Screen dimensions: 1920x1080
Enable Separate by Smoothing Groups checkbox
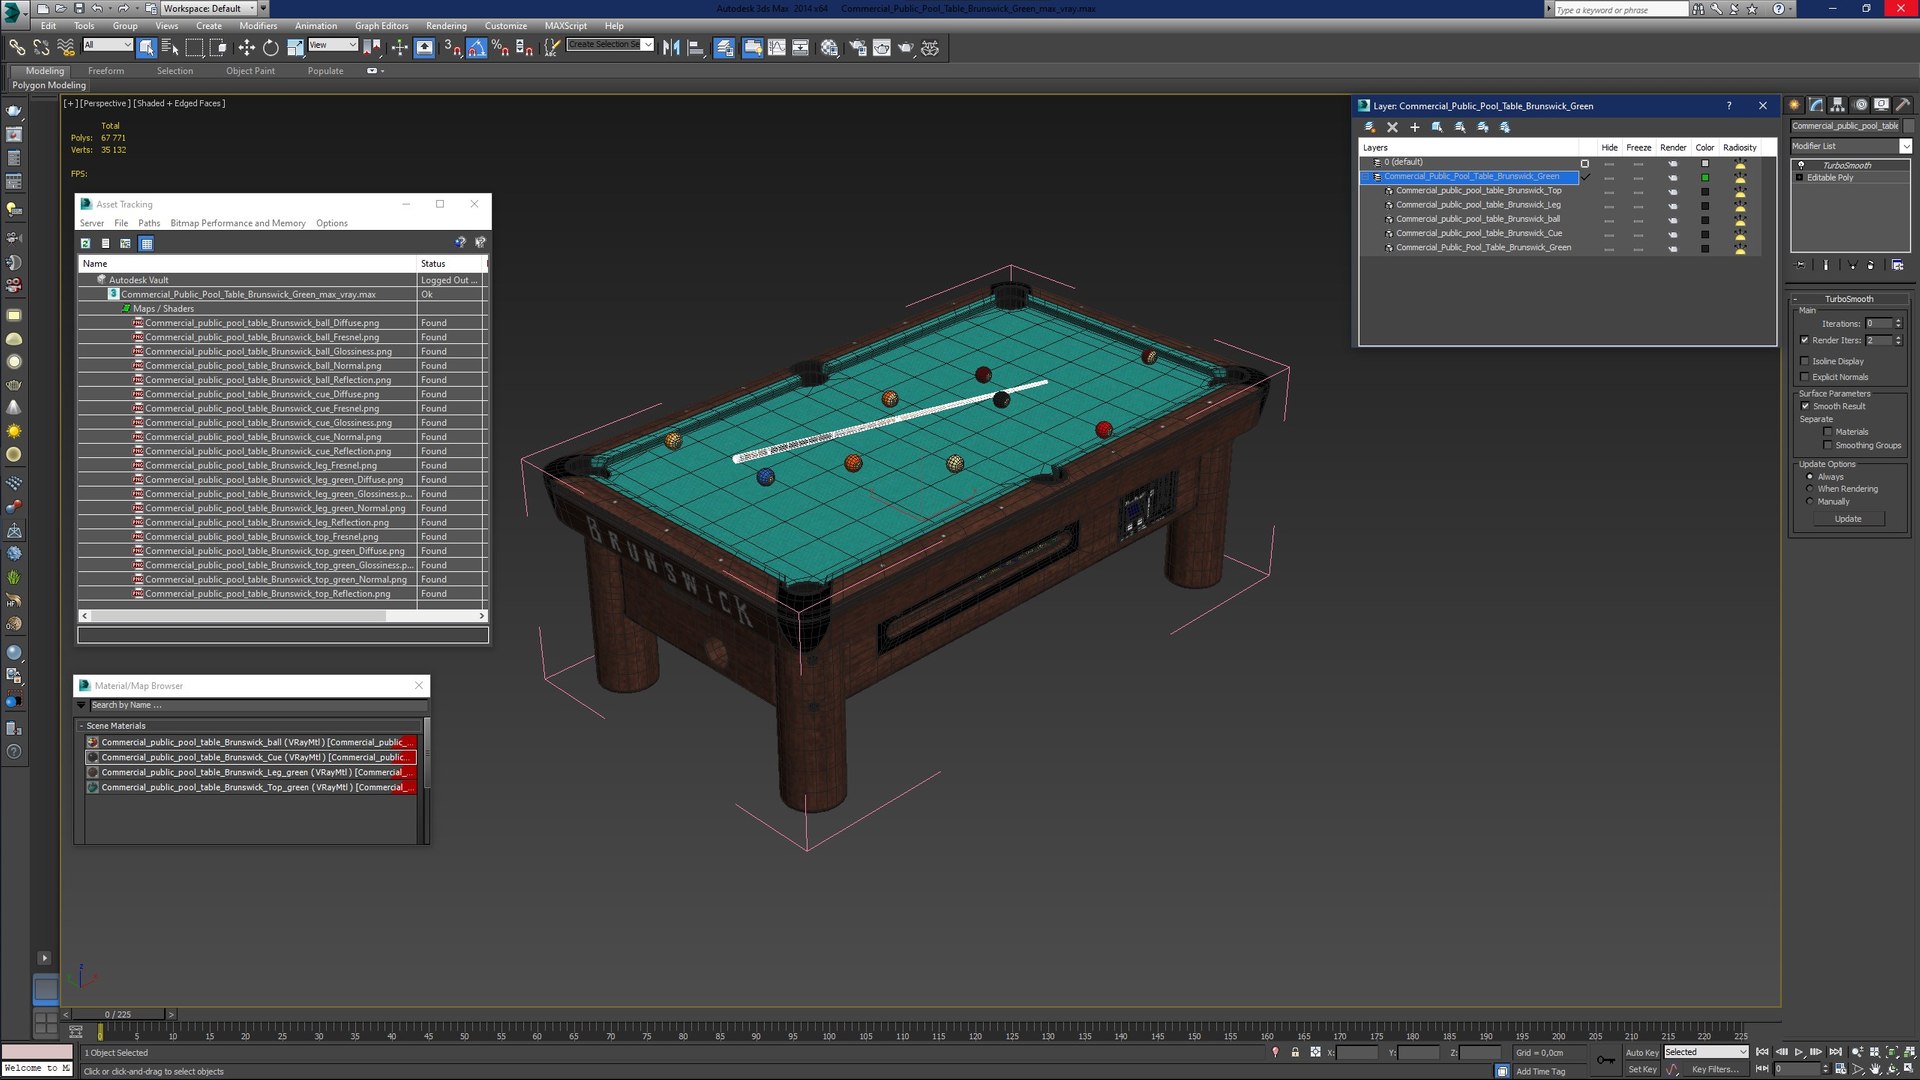1828,445
